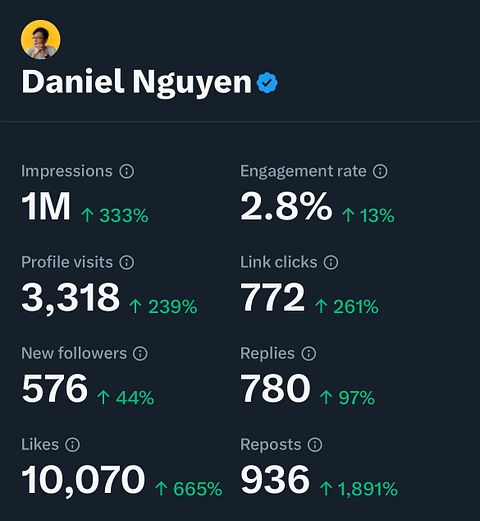Select the 3,318 profile visits number
Screen dimensions: 480x521
coord(70,298)
